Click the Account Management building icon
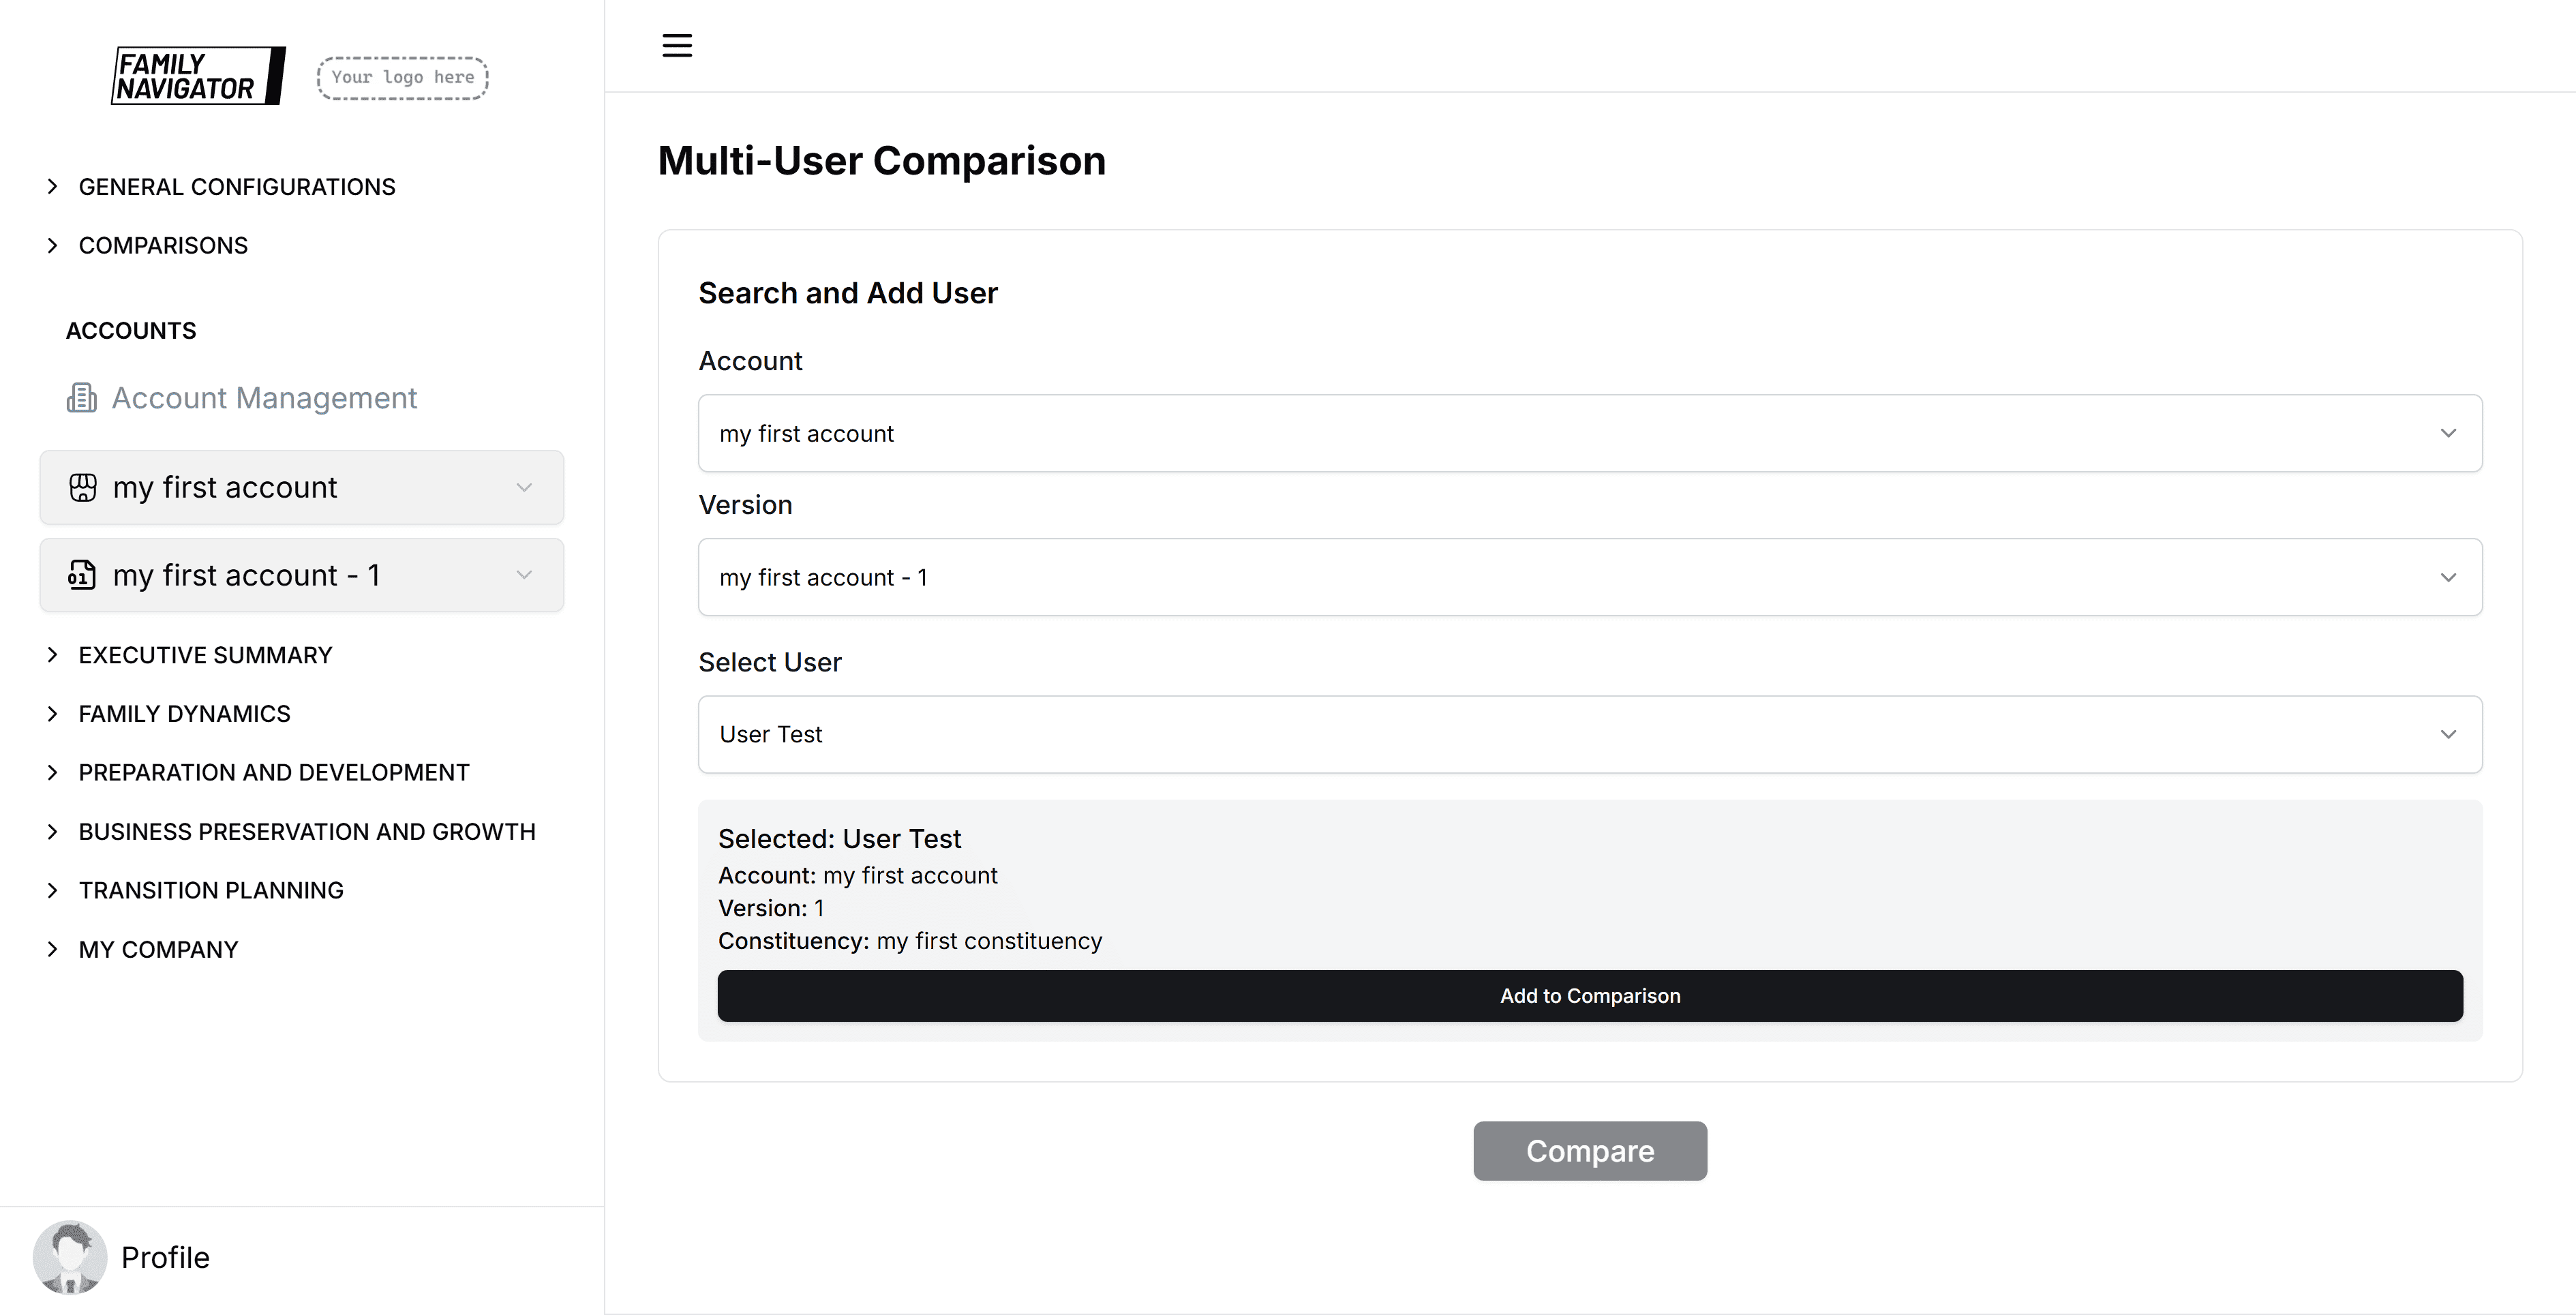 (81, 397)
